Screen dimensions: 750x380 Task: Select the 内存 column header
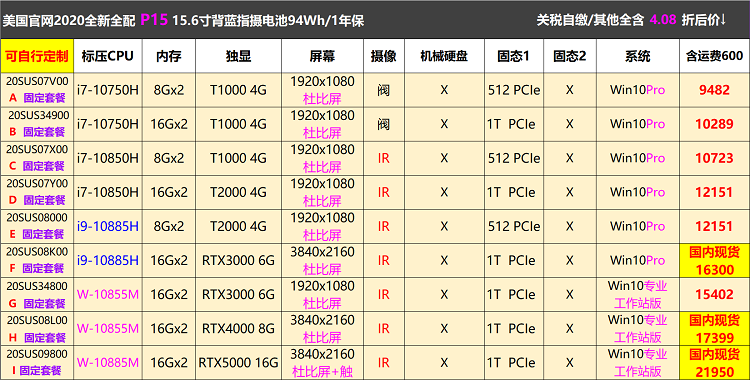tap(169, 56)
